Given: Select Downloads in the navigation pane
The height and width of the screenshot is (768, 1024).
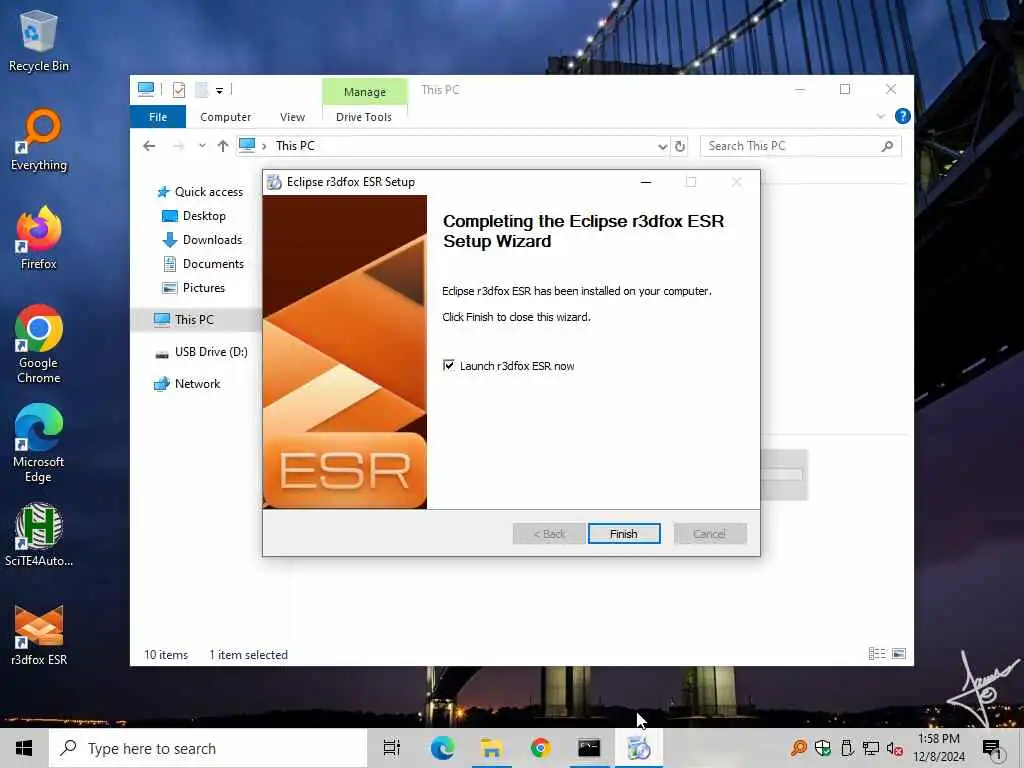Looking at the screenshot, I should tap(202, 240).
